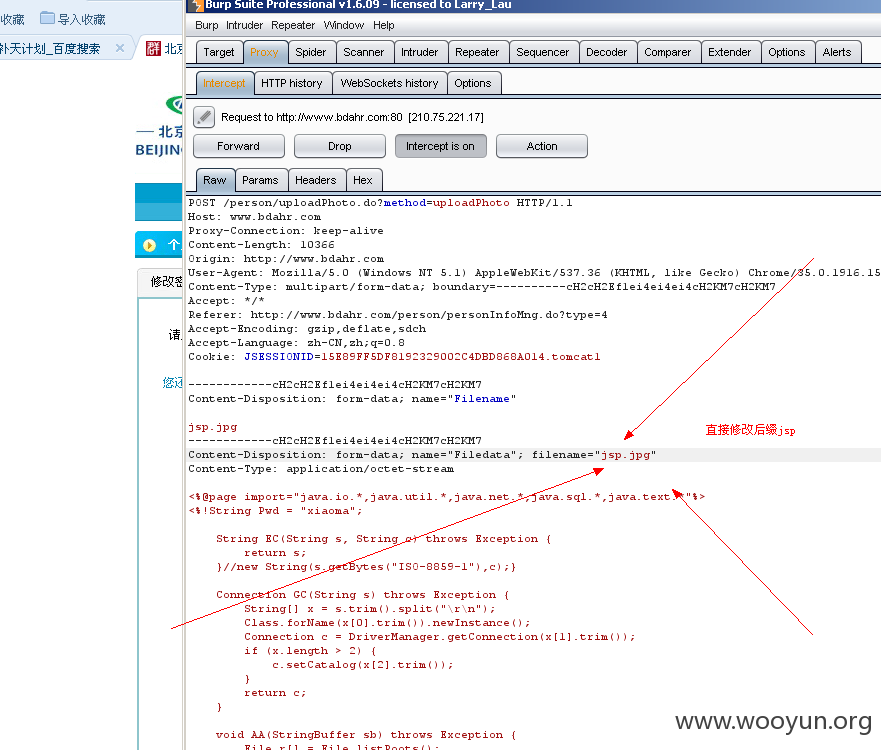
Task: Open the Repeater menu in the menu bar
Action: 293,25
